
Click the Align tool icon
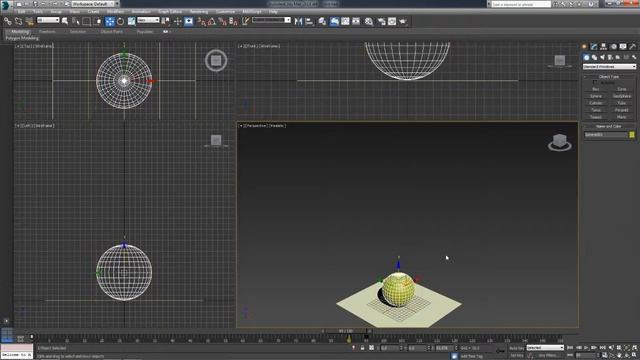(x=309, y=21)
